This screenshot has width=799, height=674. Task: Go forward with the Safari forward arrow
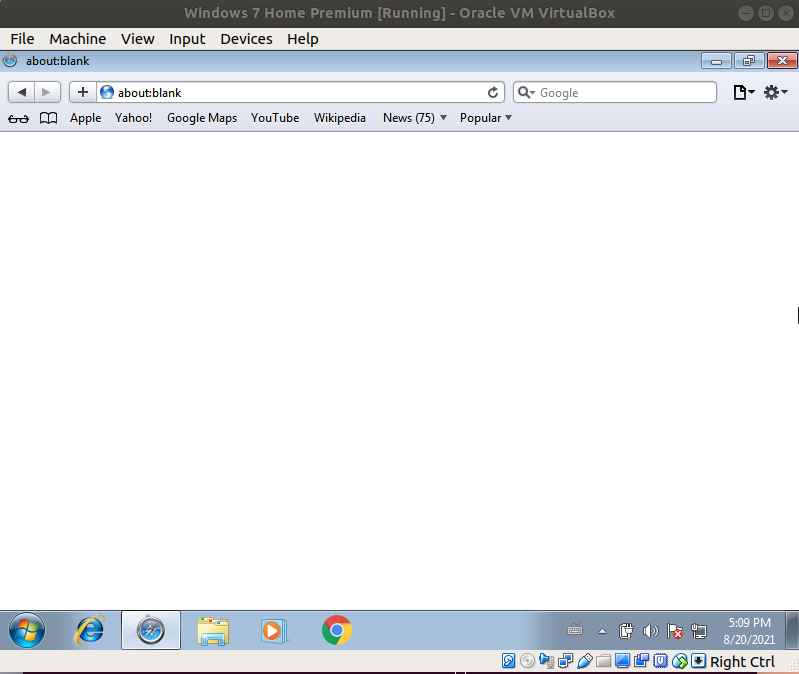tap(47, 92)
